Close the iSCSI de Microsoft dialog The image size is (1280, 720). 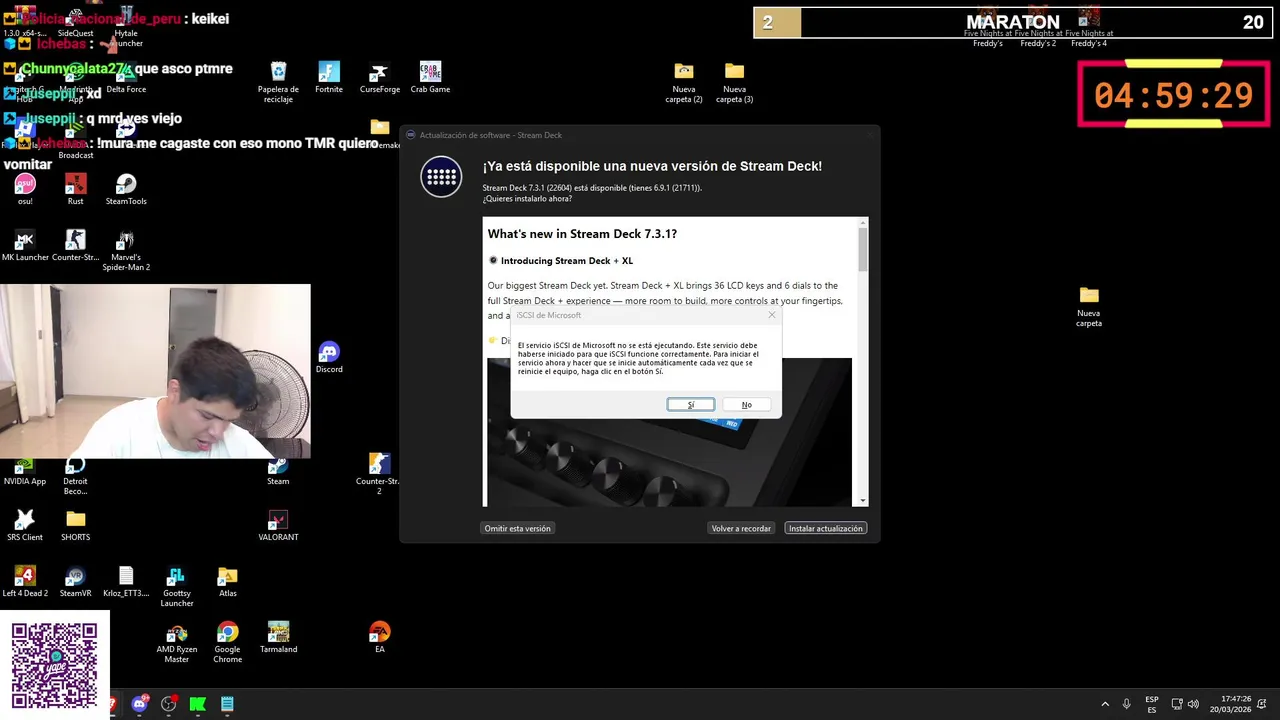click(x=771, y=315)
